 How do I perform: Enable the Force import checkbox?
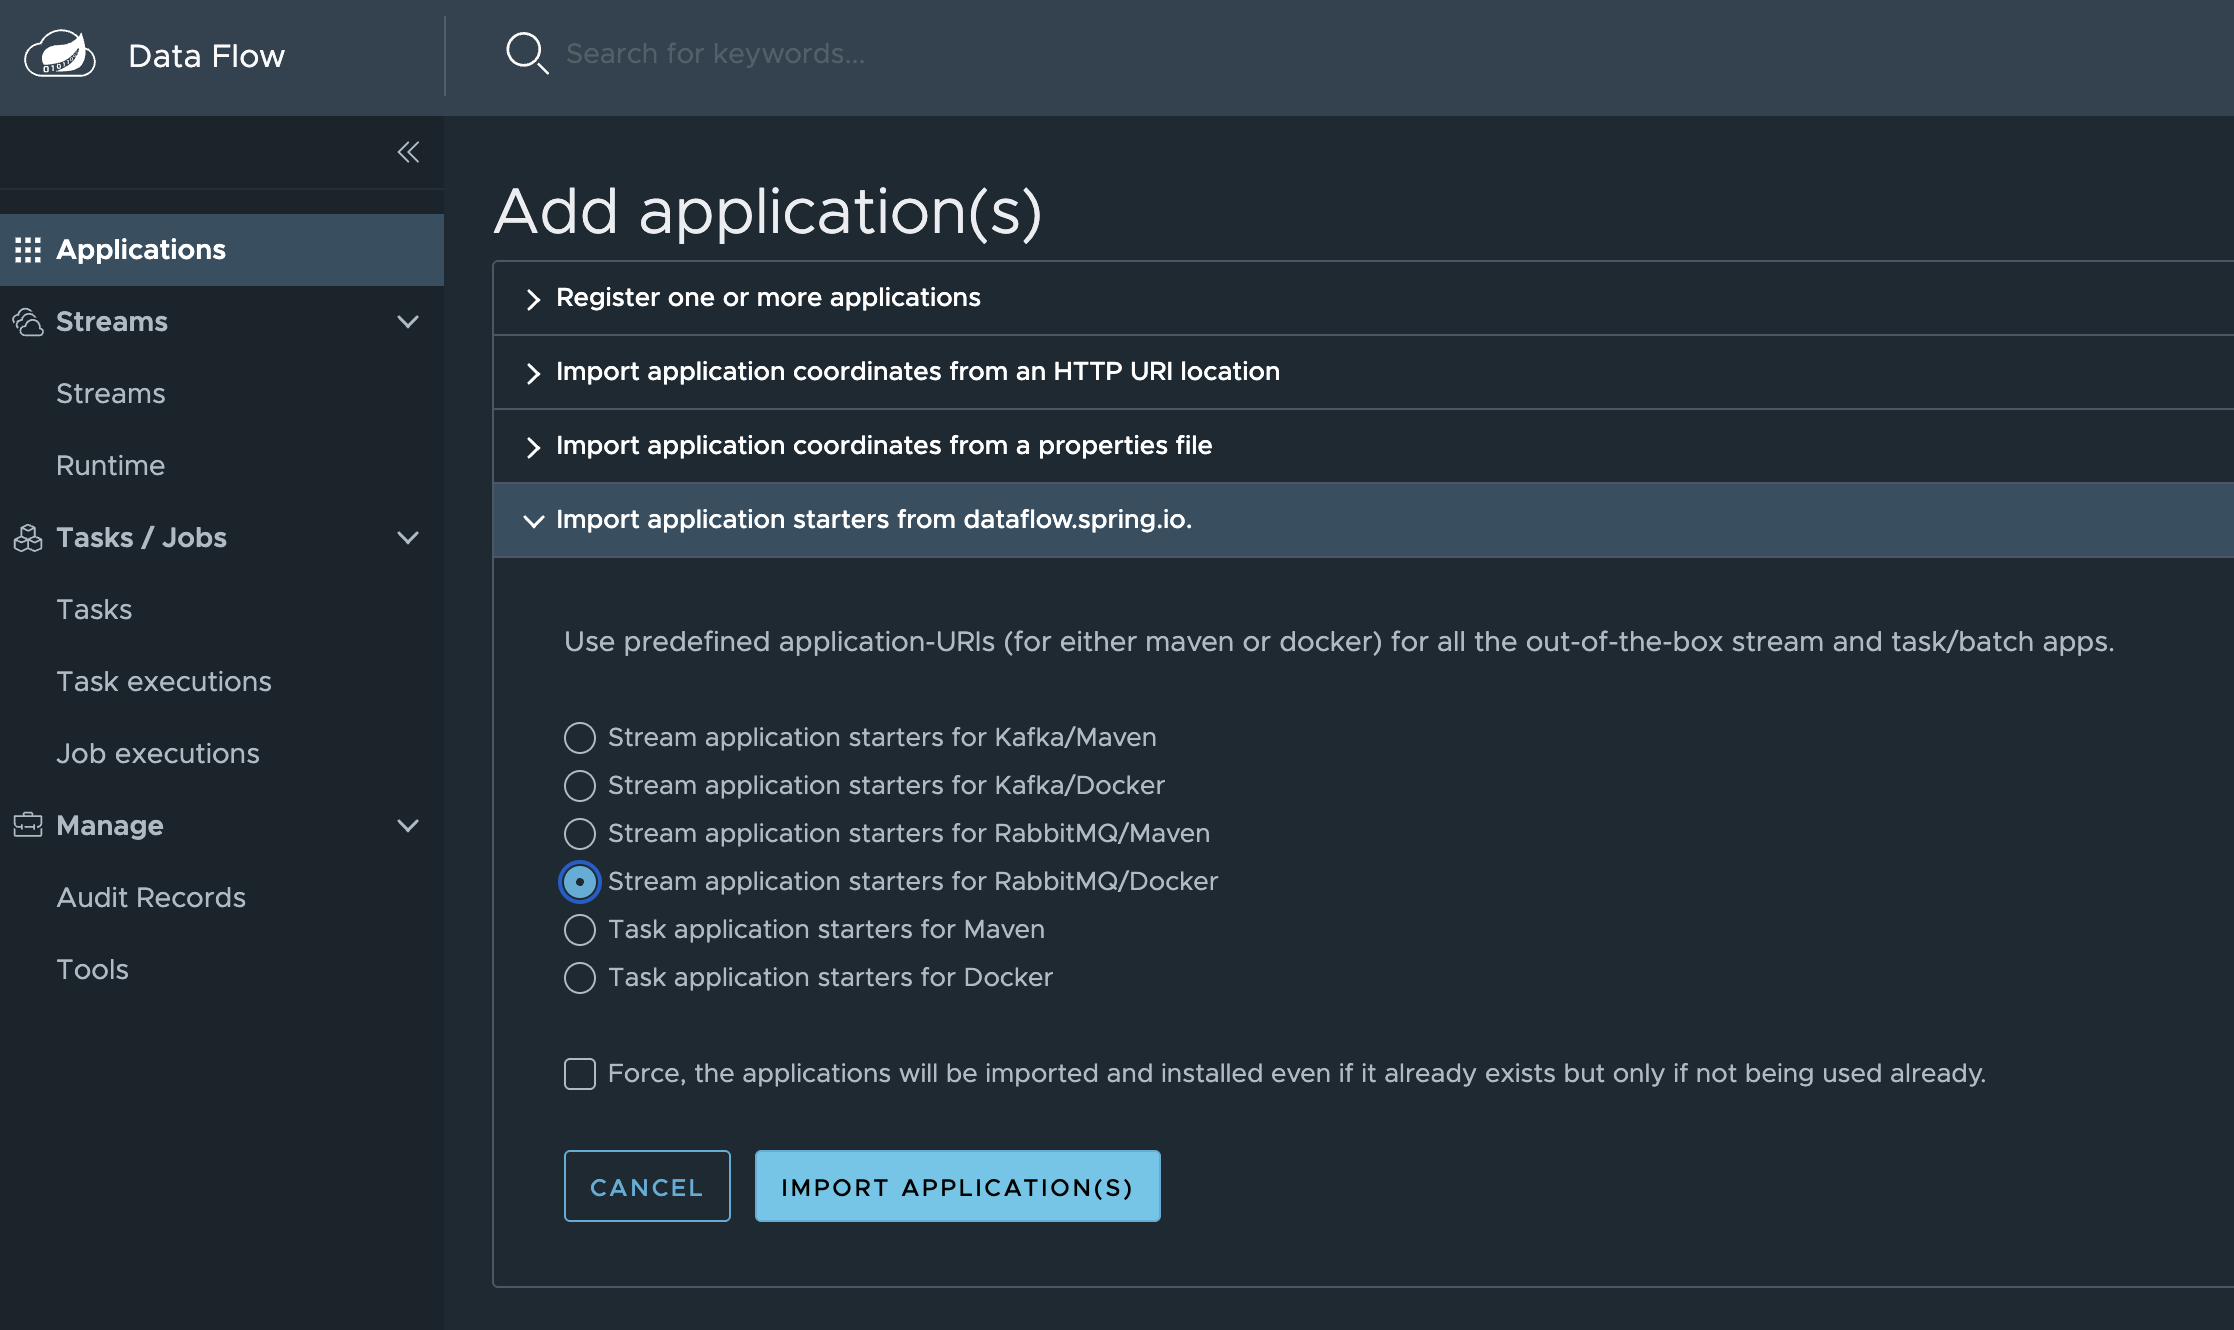[x=580, y=1074]
